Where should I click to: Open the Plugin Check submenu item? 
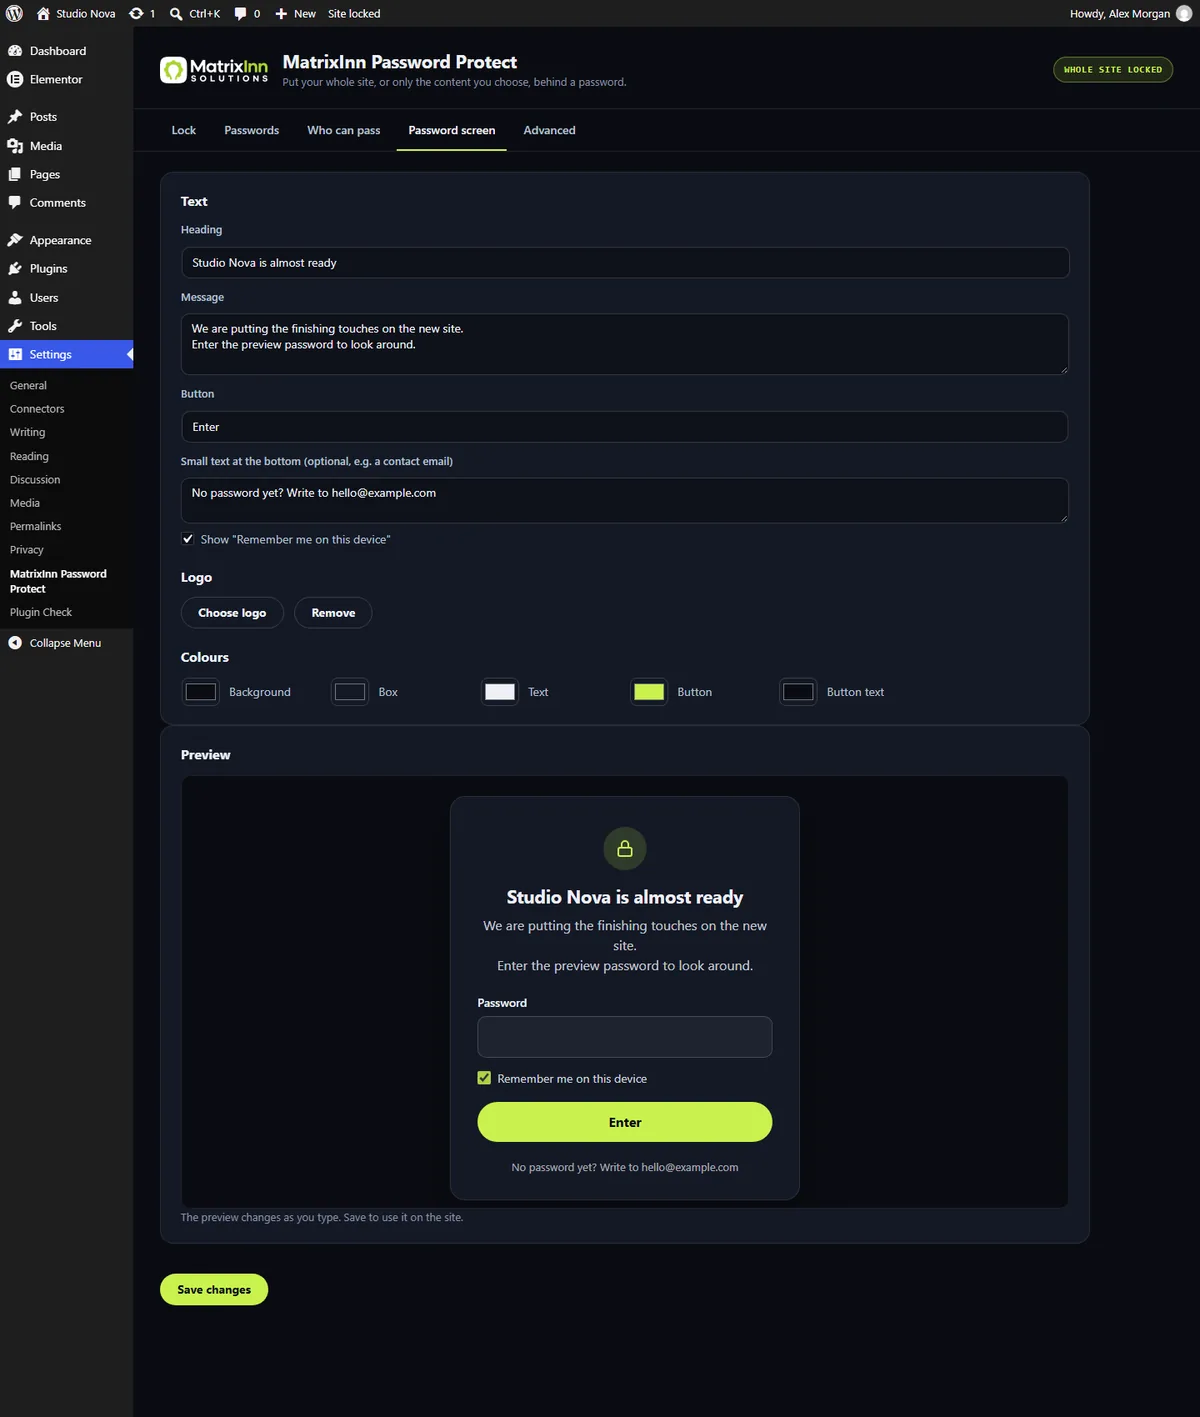[x=41, y=612]
